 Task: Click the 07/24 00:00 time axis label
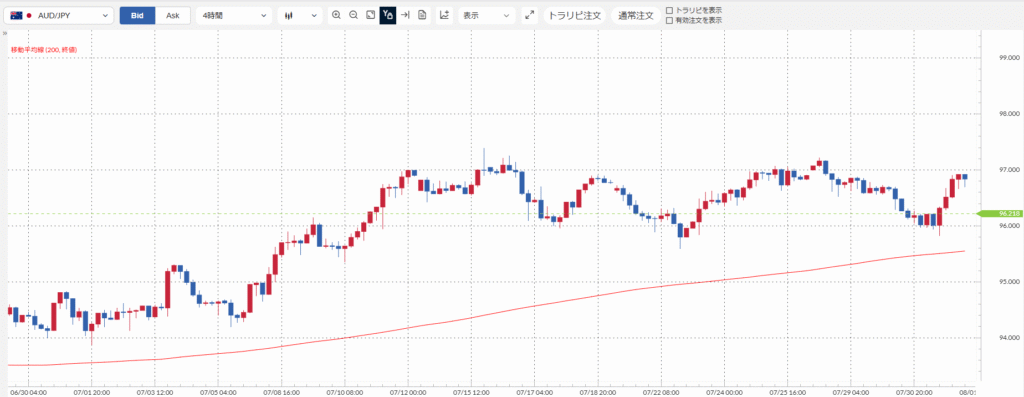click(x=725, y=392)
